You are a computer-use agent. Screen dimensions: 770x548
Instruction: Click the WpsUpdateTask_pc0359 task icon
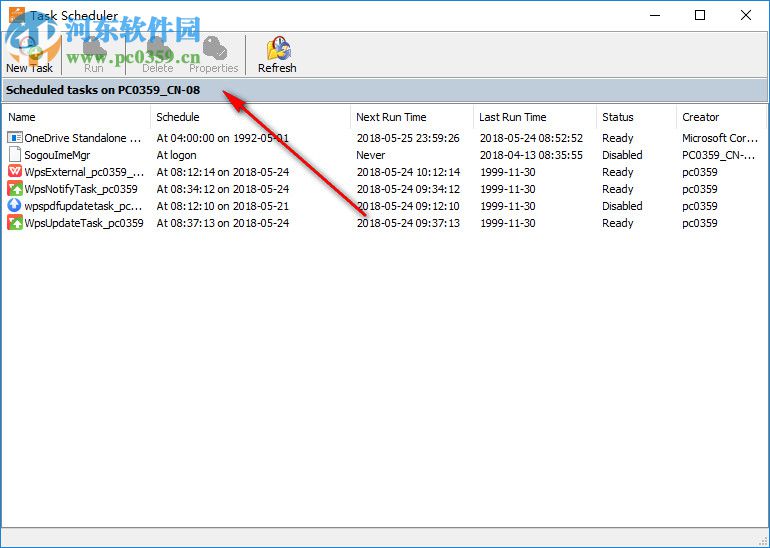(x=15, y=222)
